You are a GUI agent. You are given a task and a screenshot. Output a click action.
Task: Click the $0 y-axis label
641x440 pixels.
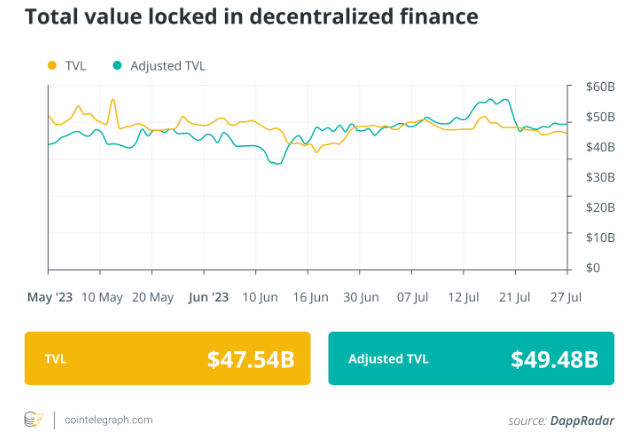coord(592,267)
